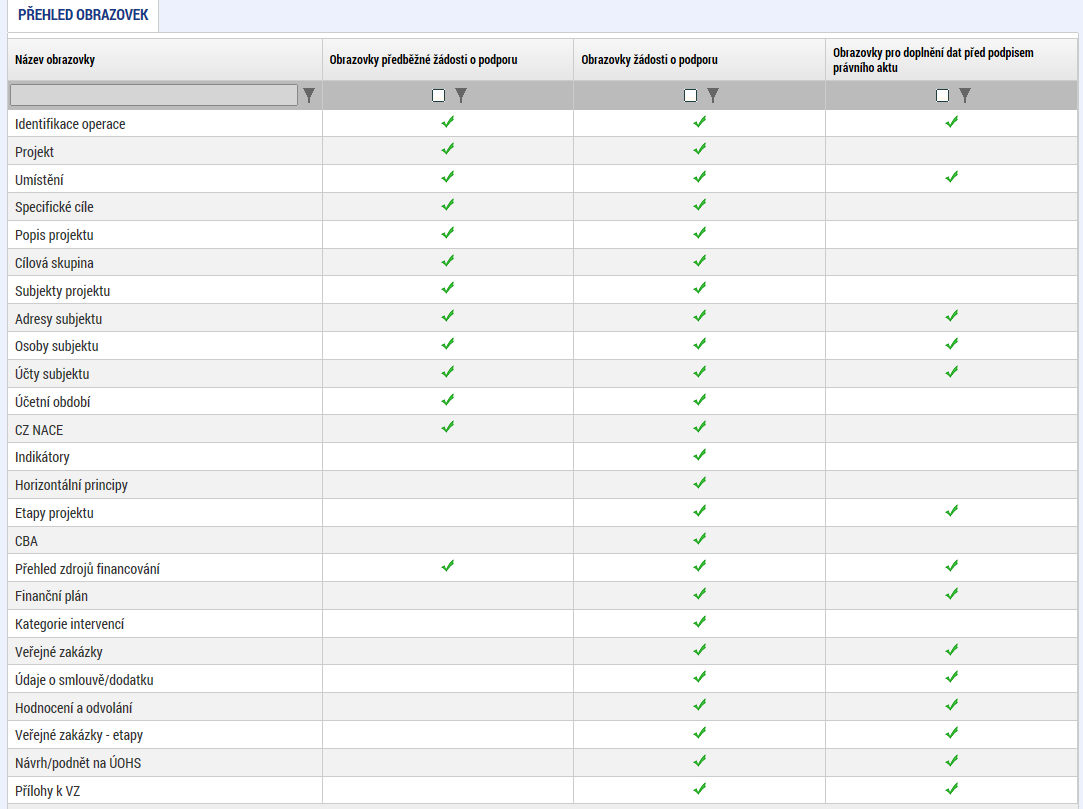1083x809 pixels.
Task: Select the Veřejné zakázky - etapy row
Action: click(x=543, y=735)
